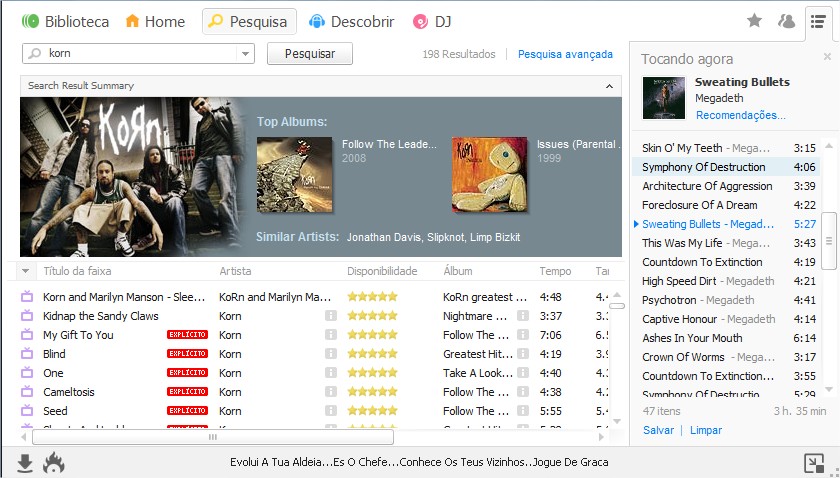Image resolution: width=840 pixels, height=478 pixels.
Task: Collapse the Search Result Summary panel
Action: pos(603,86)
